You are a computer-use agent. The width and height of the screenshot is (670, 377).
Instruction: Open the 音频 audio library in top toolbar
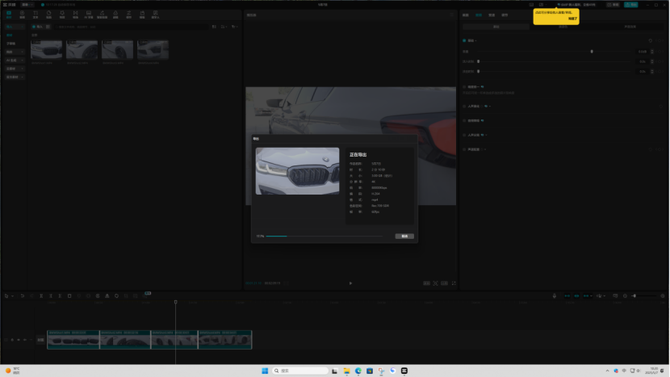pyautogui.click(x=22, y=15)
